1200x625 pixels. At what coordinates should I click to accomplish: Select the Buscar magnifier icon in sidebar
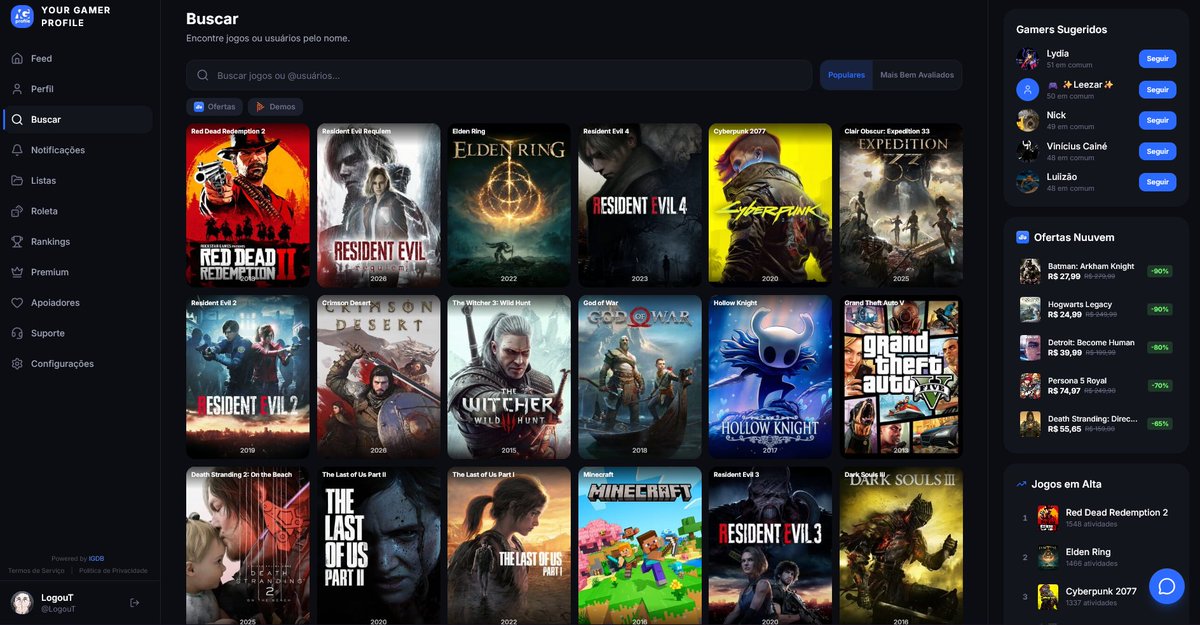coord(17,120)
